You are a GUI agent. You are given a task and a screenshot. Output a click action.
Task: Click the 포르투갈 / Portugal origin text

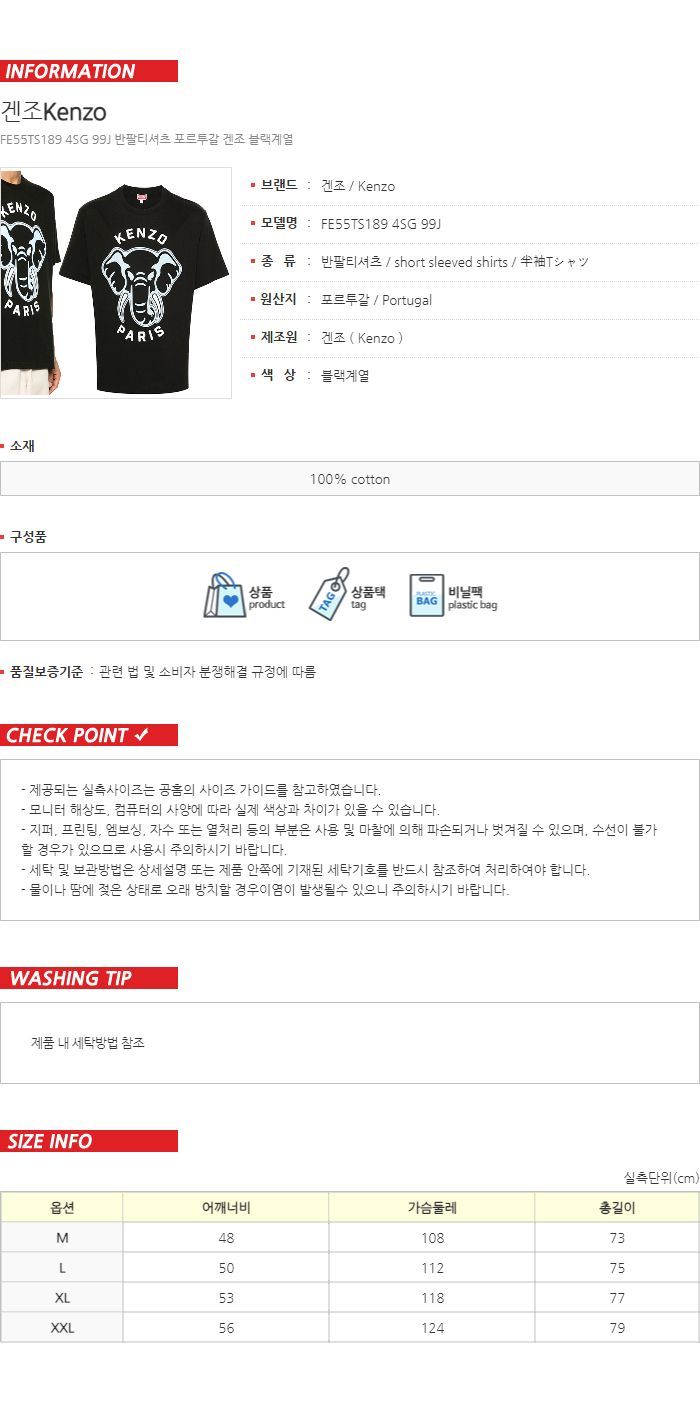click(376, 300)
